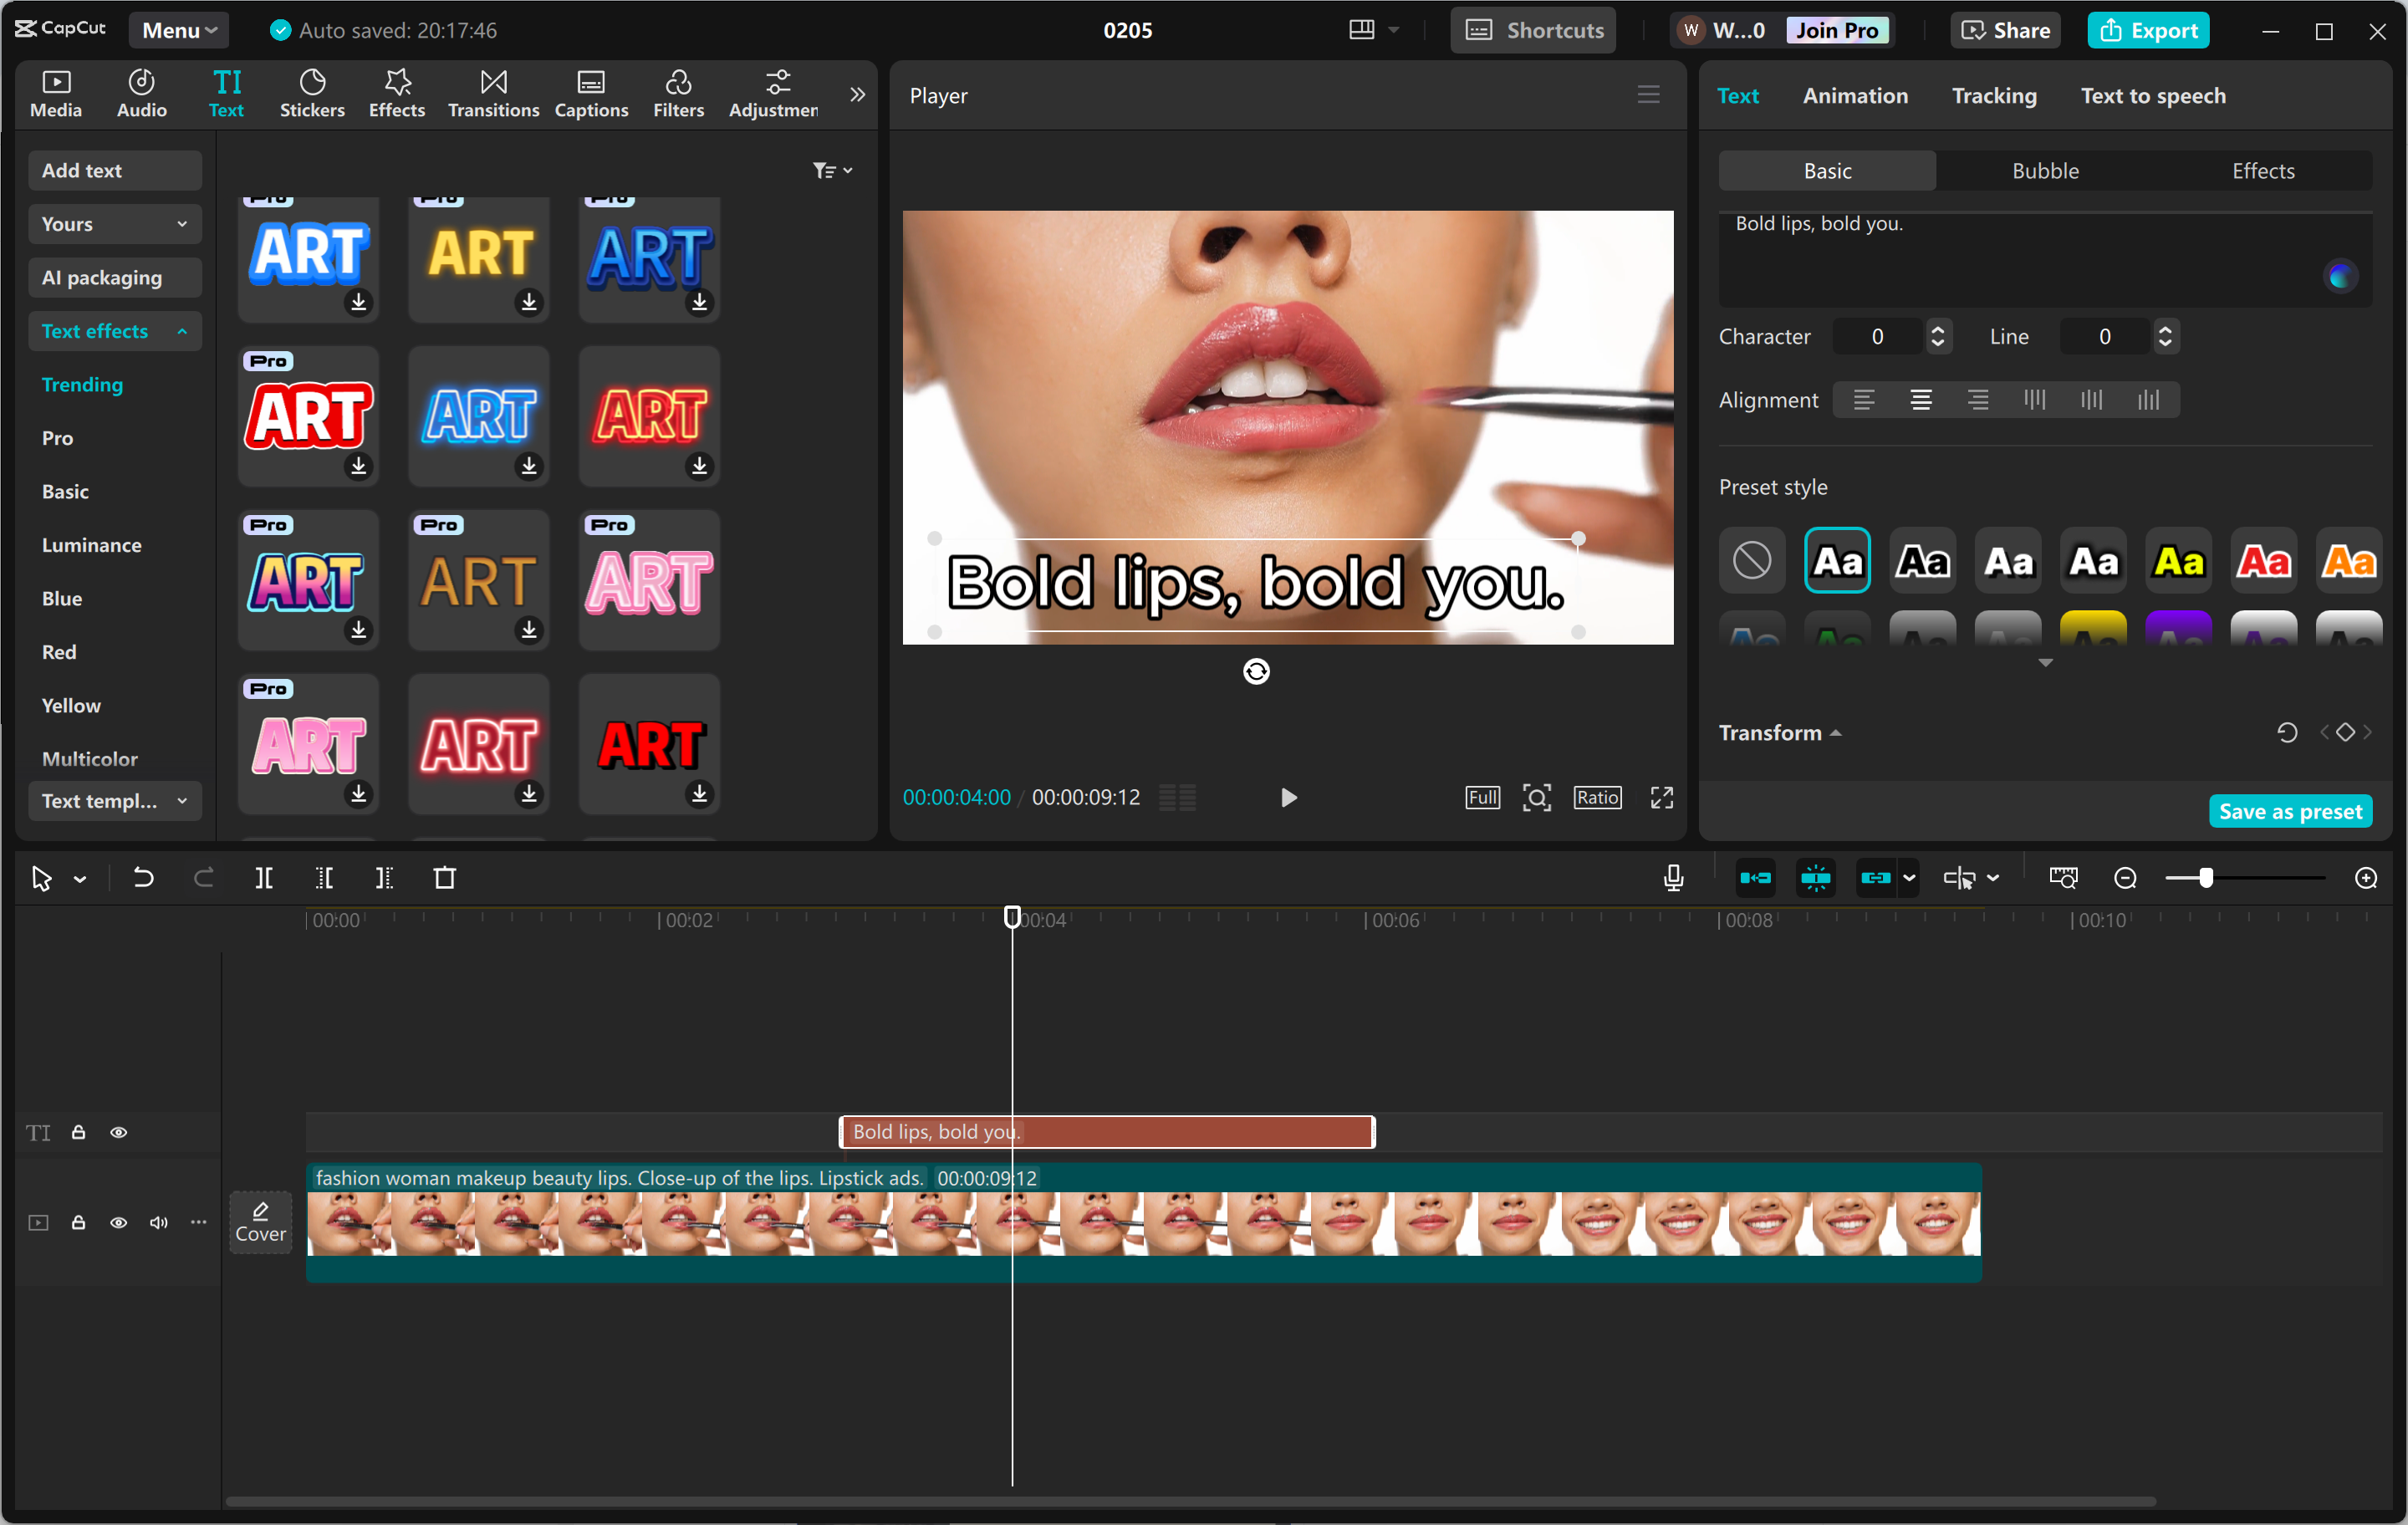The height and width of the screenshot is (1525, 2408).
Task: Open the Captions panel
Action: coord(591,93)
